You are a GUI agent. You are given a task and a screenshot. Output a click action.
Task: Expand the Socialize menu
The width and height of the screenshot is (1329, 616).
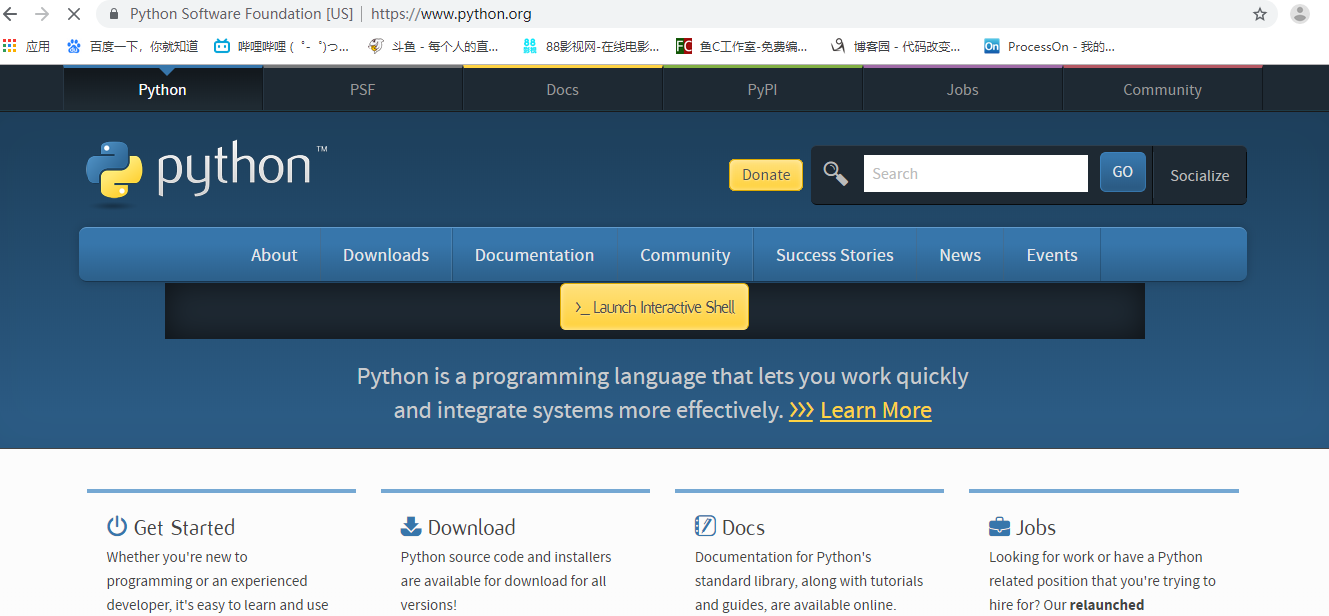pyautogui.click(x=1199, y=175)
